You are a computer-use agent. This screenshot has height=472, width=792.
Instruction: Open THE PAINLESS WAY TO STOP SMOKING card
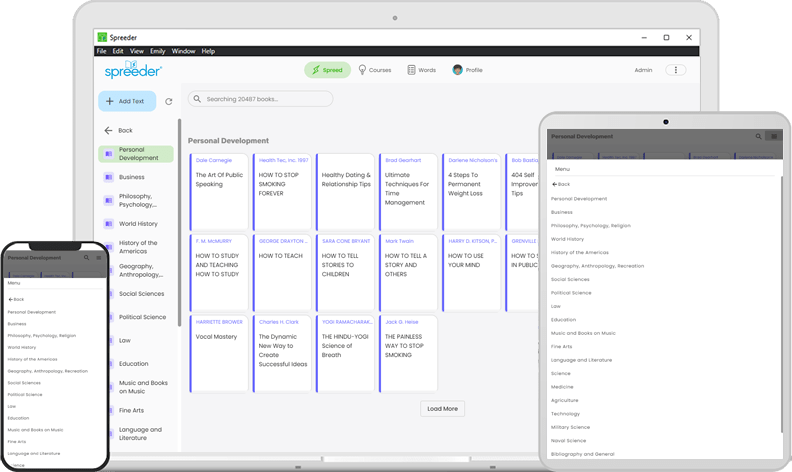(x=409, y=354)
